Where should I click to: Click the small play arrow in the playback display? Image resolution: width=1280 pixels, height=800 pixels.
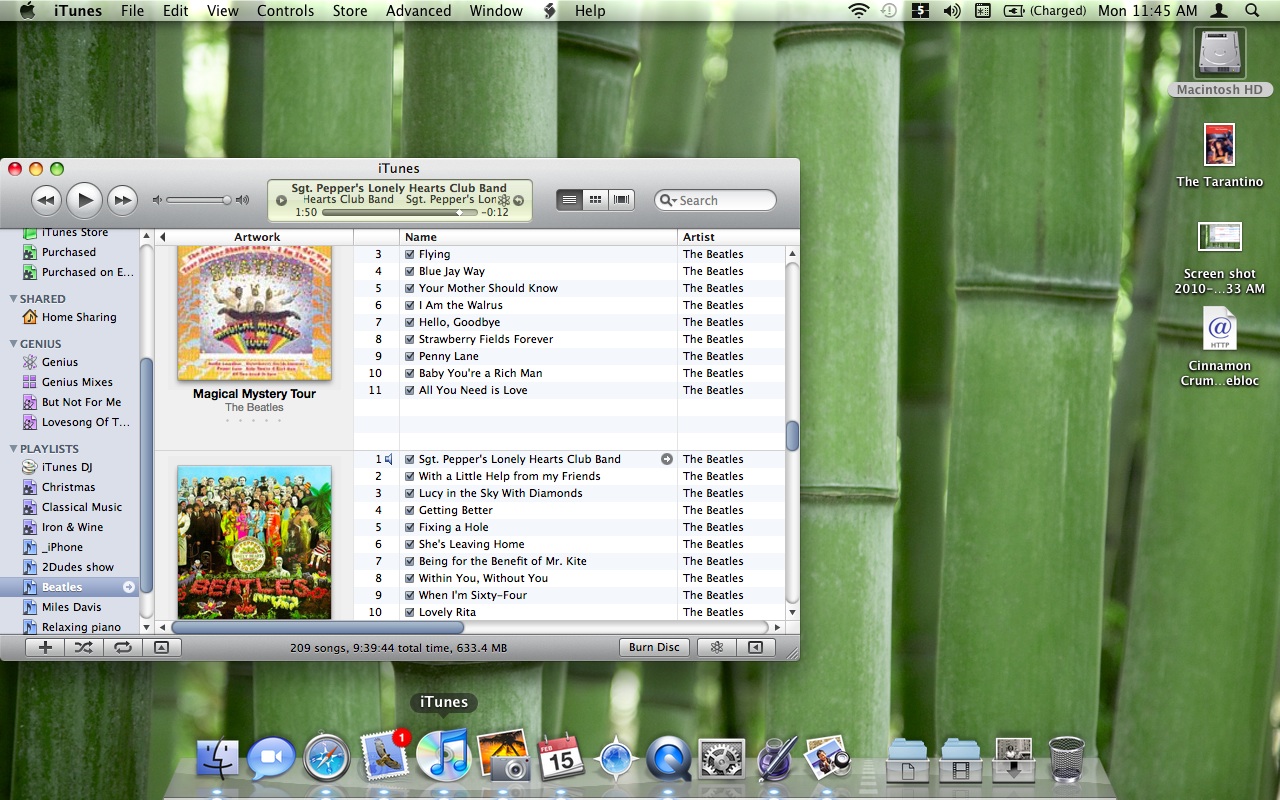point(282,200)
